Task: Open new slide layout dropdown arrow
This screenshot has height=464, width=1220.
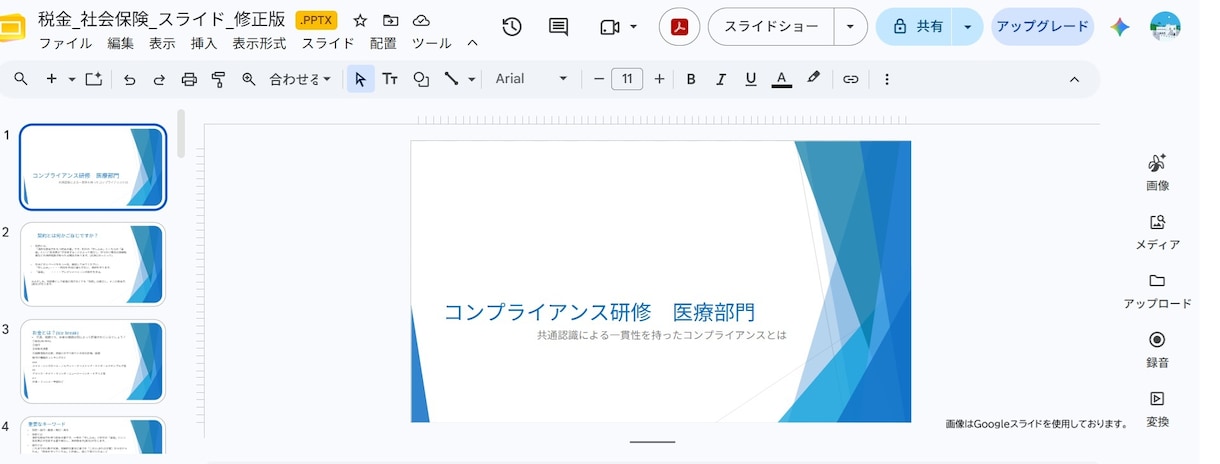Action: pos(71,79)
